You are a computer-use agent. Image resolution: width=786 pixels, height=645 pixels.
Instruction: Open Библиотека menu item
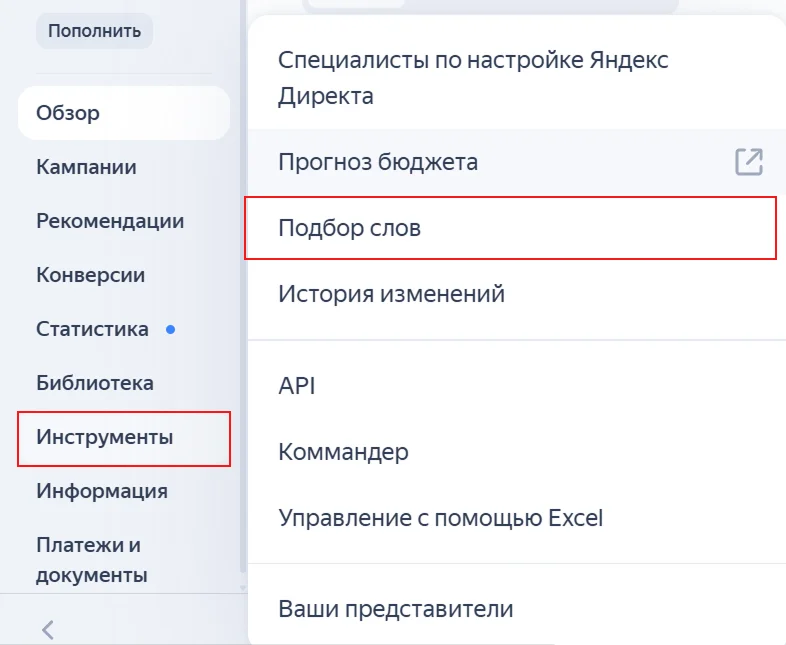[x=94, y=383]
